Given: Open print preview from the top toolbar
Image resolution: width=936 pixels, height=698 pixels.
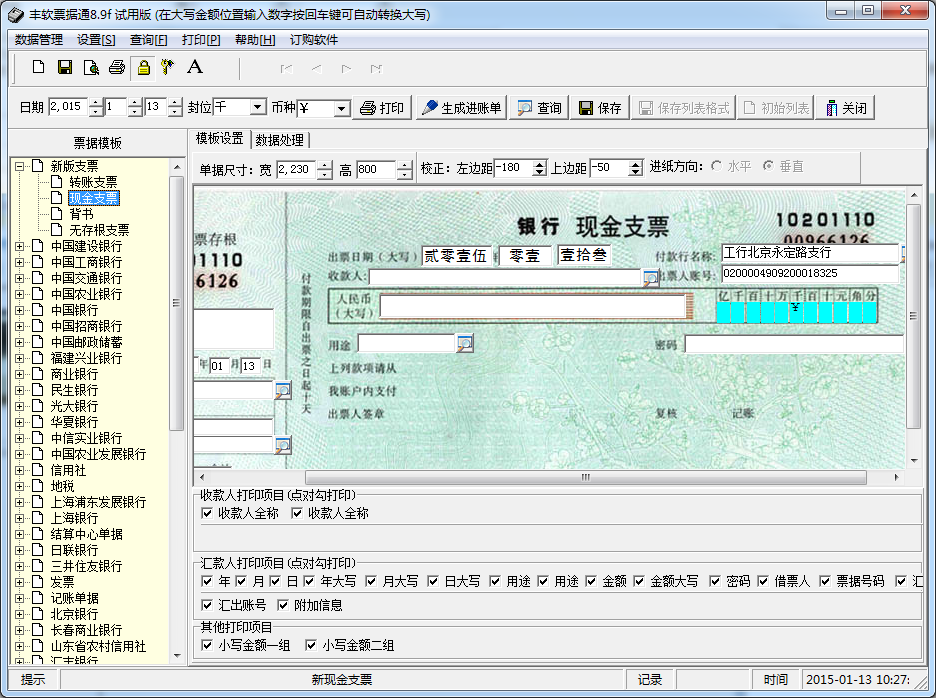Looking at the screenshot, I should pyautogui.click(x=91, y=67).
